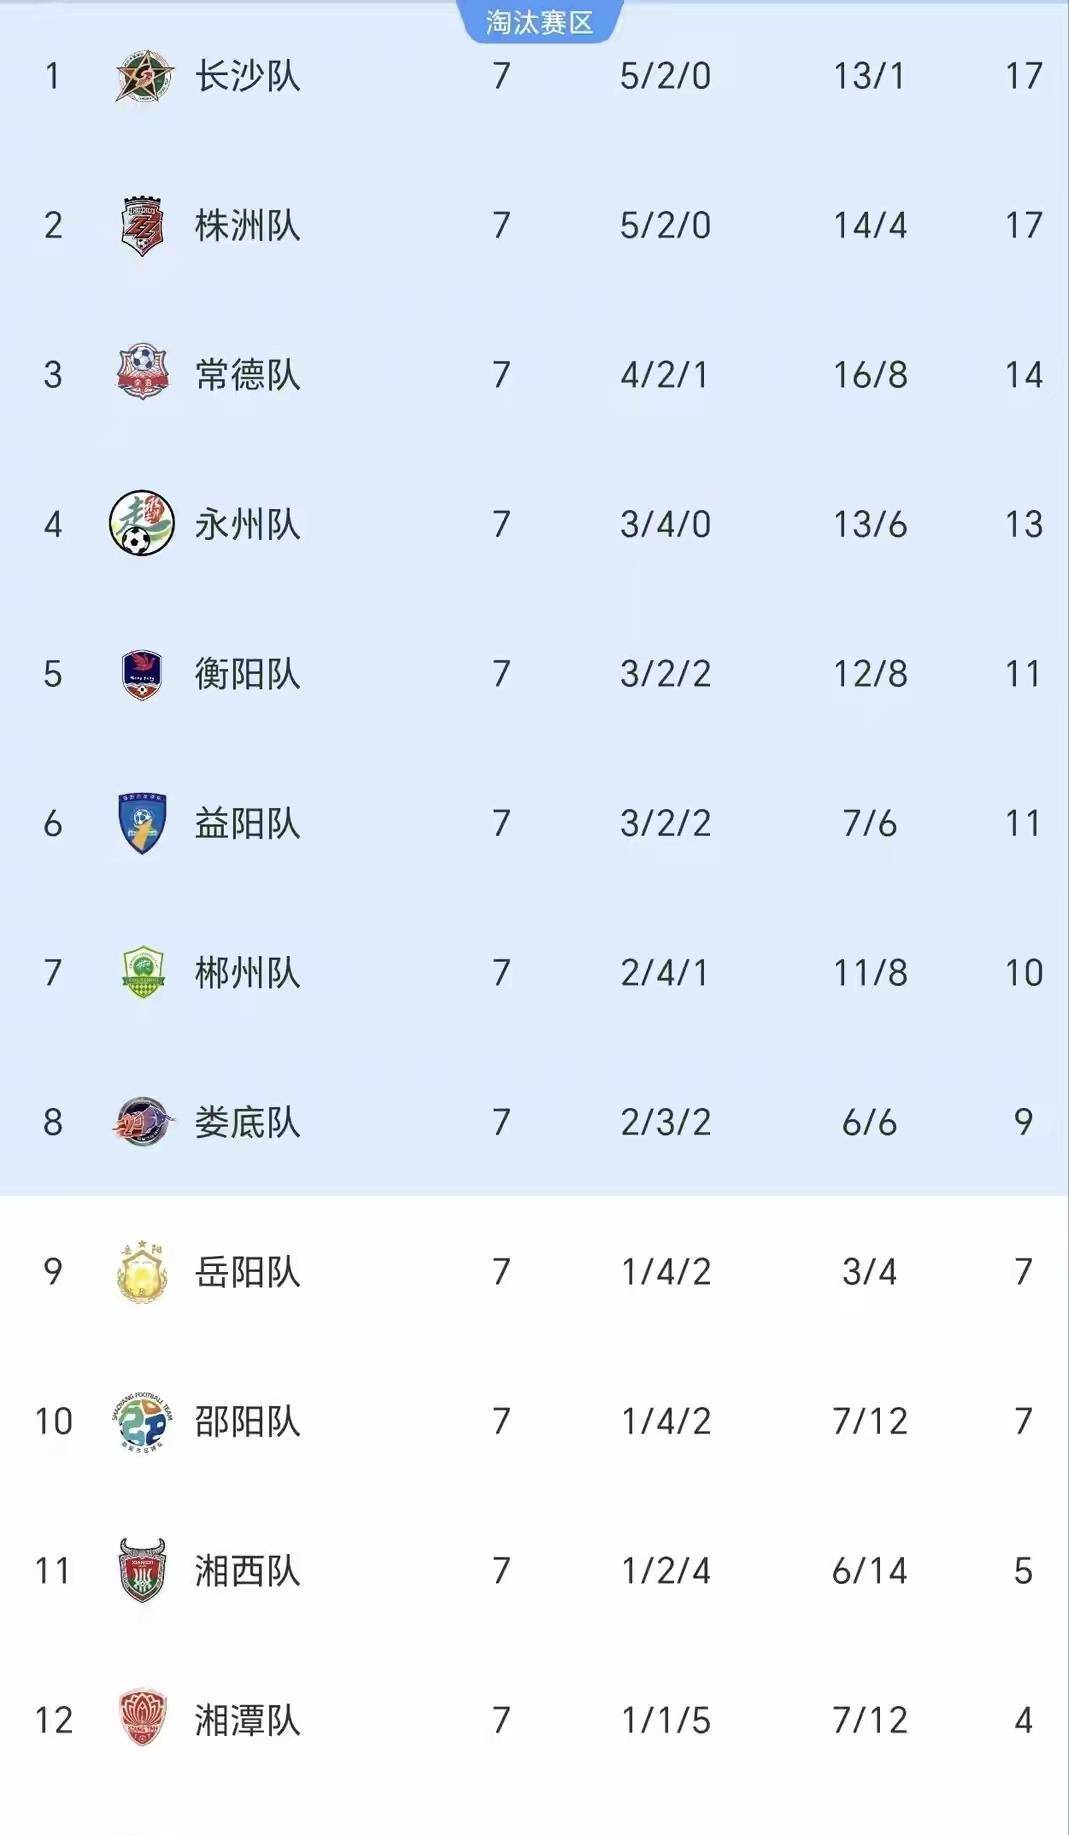Click the 衡阳队 shield emblem

click(x=142, y=674)
